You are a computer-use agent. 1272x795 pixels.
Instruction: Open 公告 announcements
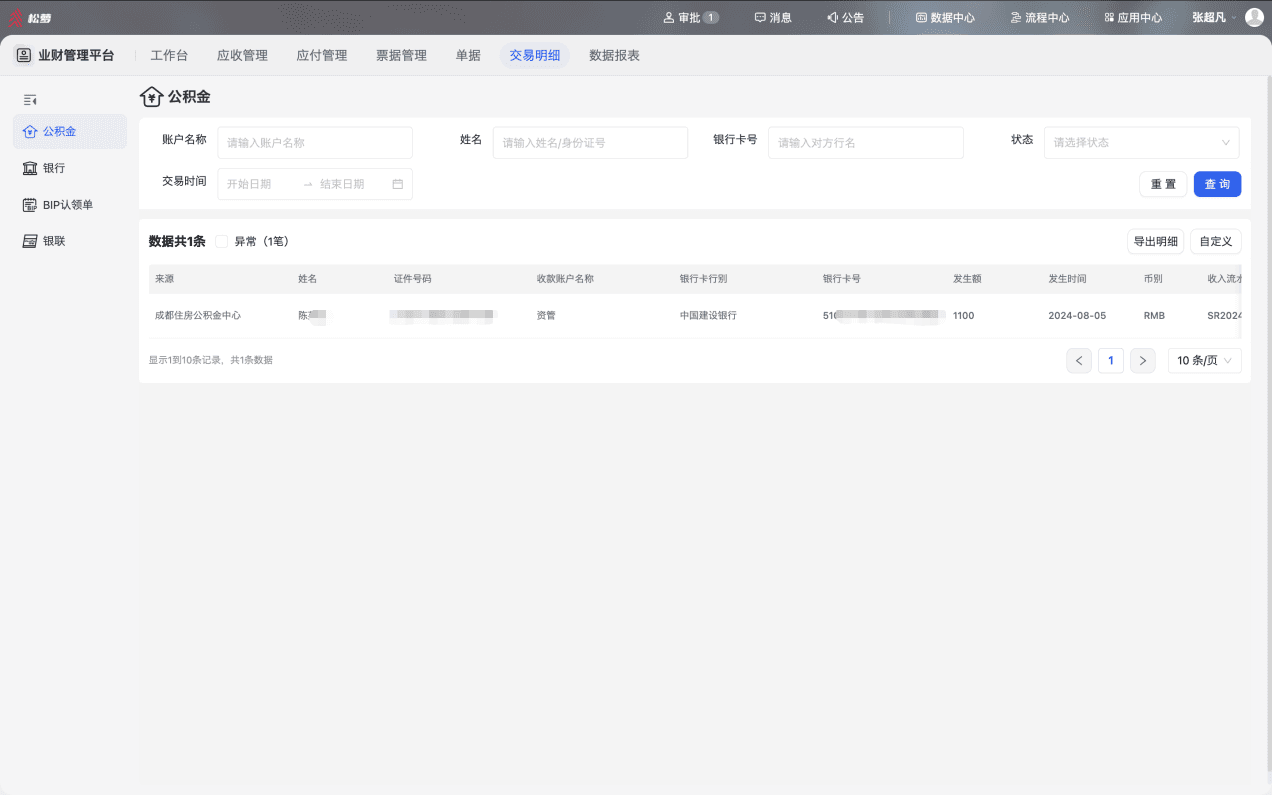[845, 17]
